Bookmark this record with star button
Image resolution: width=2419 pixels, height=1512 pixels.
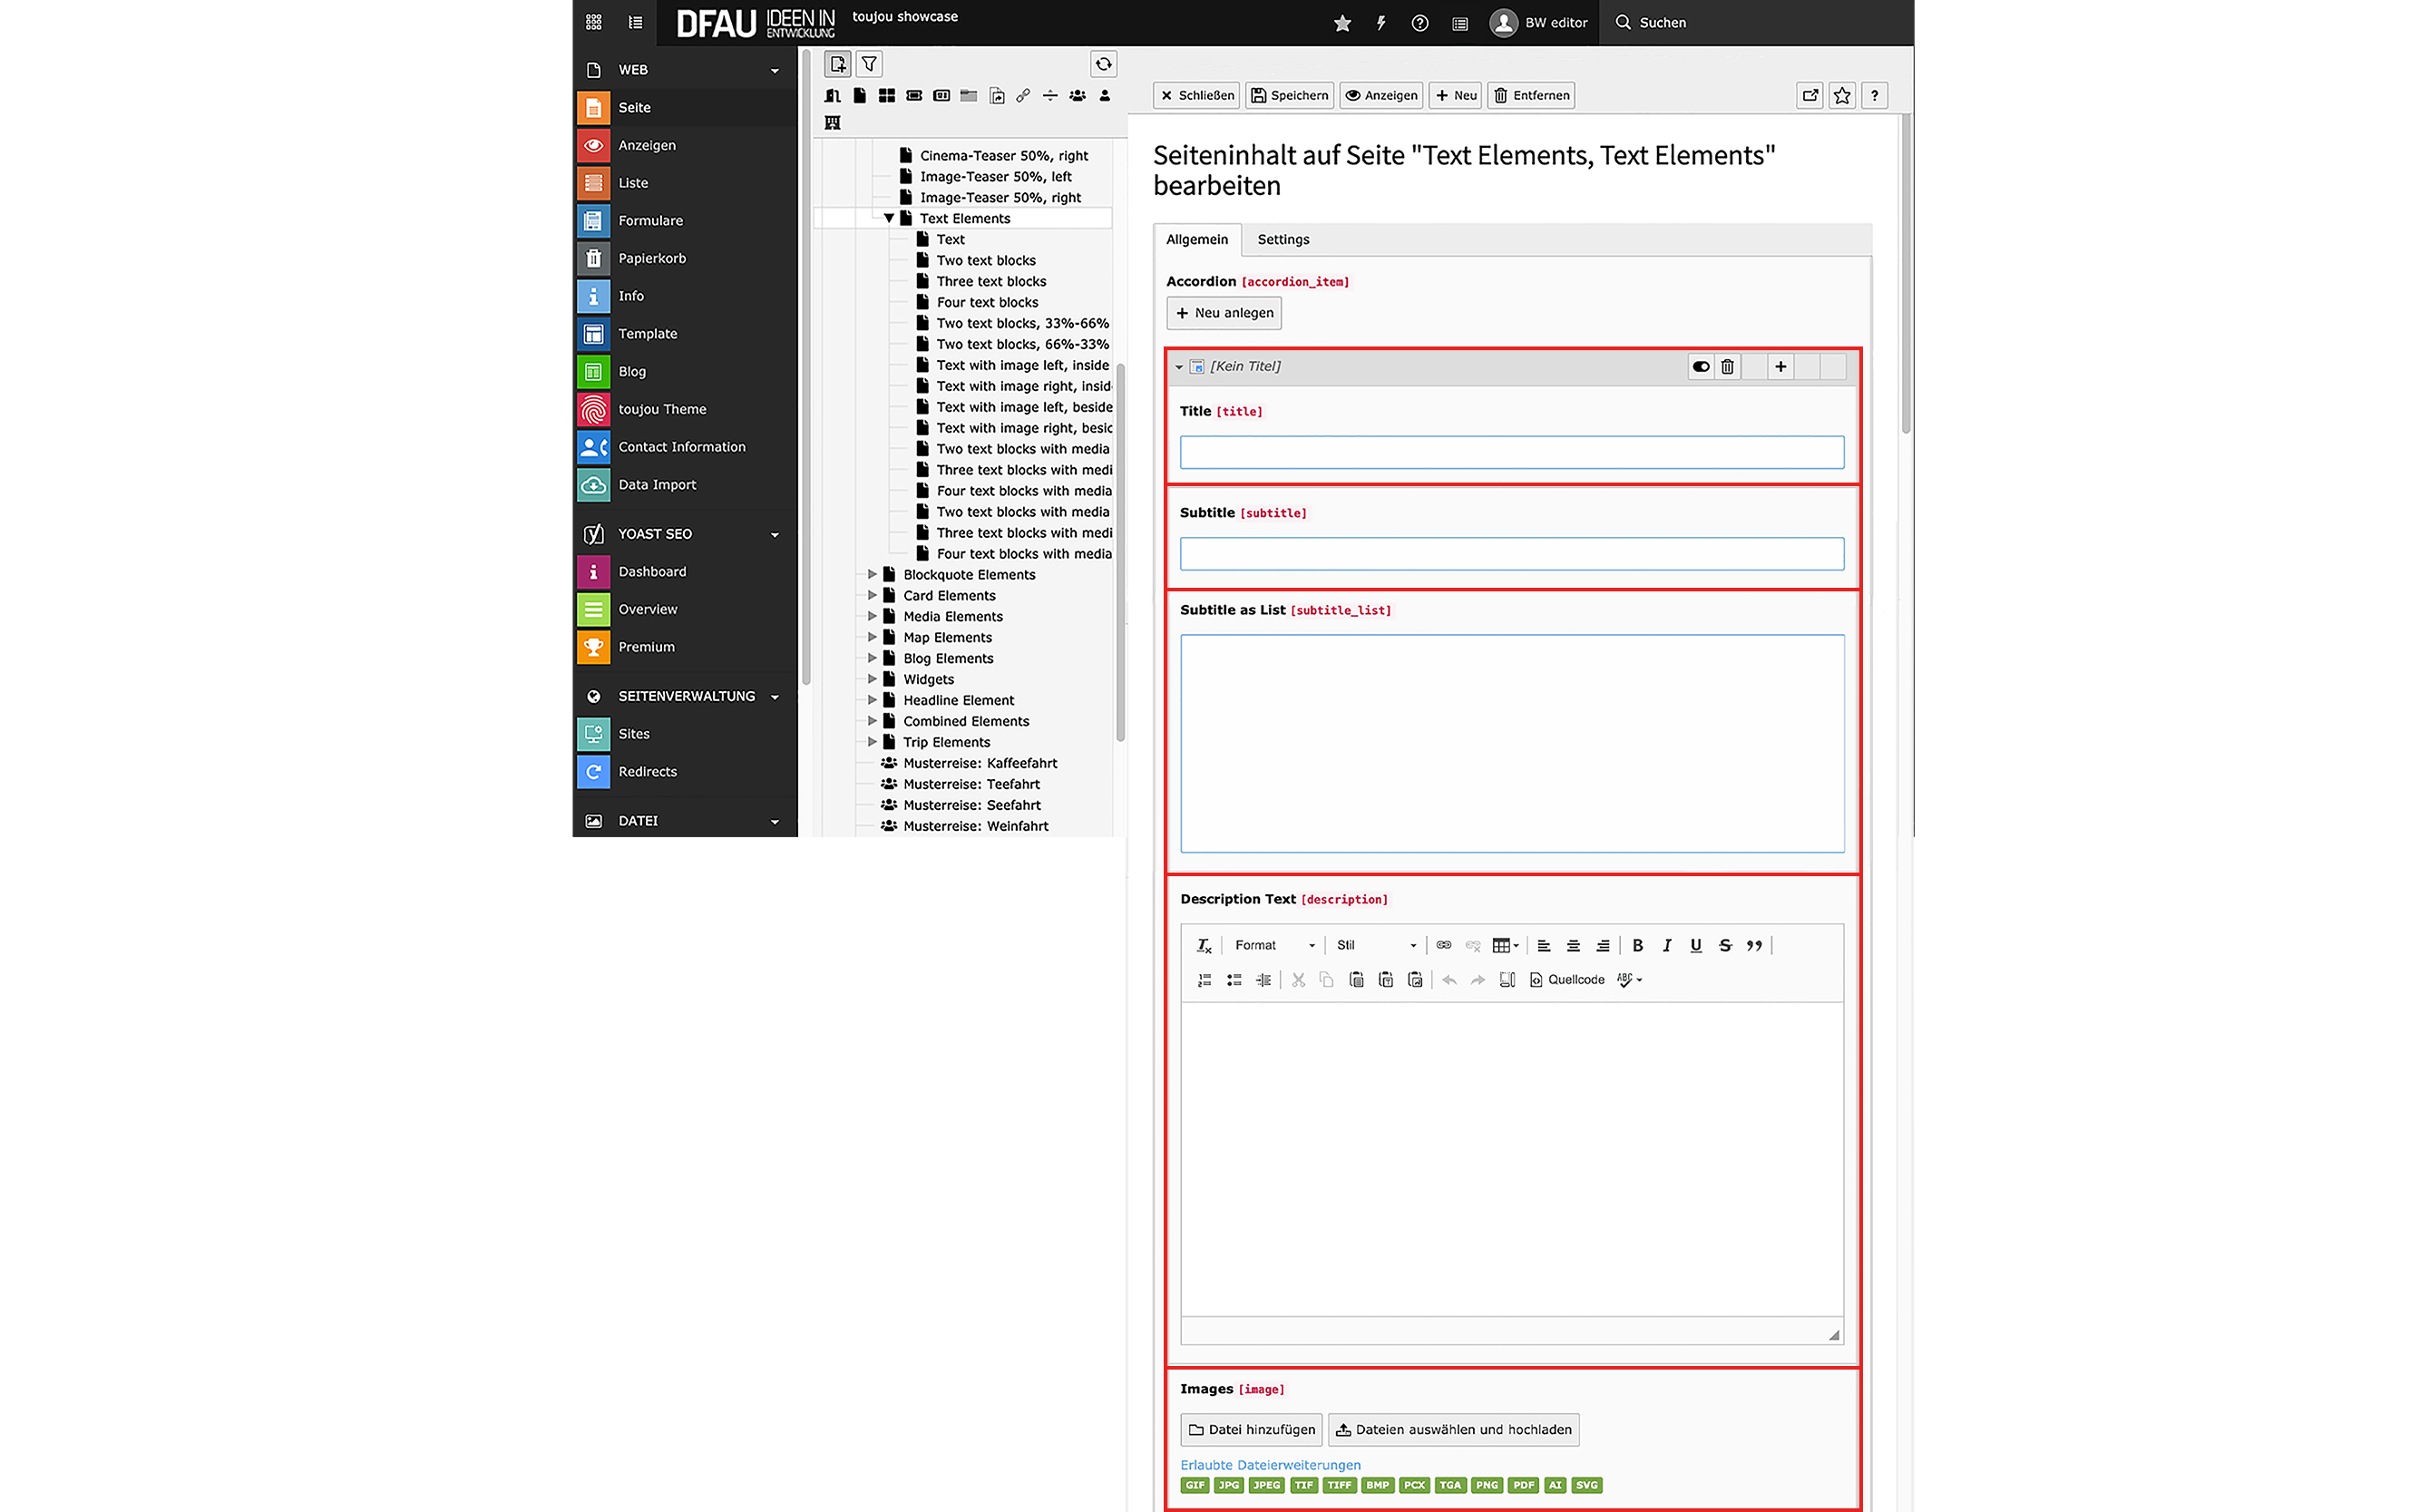point(1842,95)
